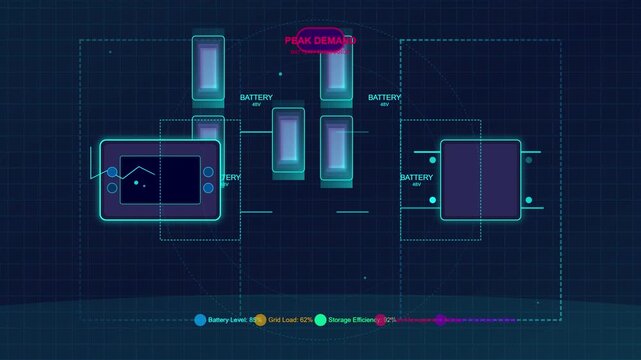The width and height of the screenshot is (641, 360).
Task: Click the BATTERY label left of the square module
Action: pos(416,178)
